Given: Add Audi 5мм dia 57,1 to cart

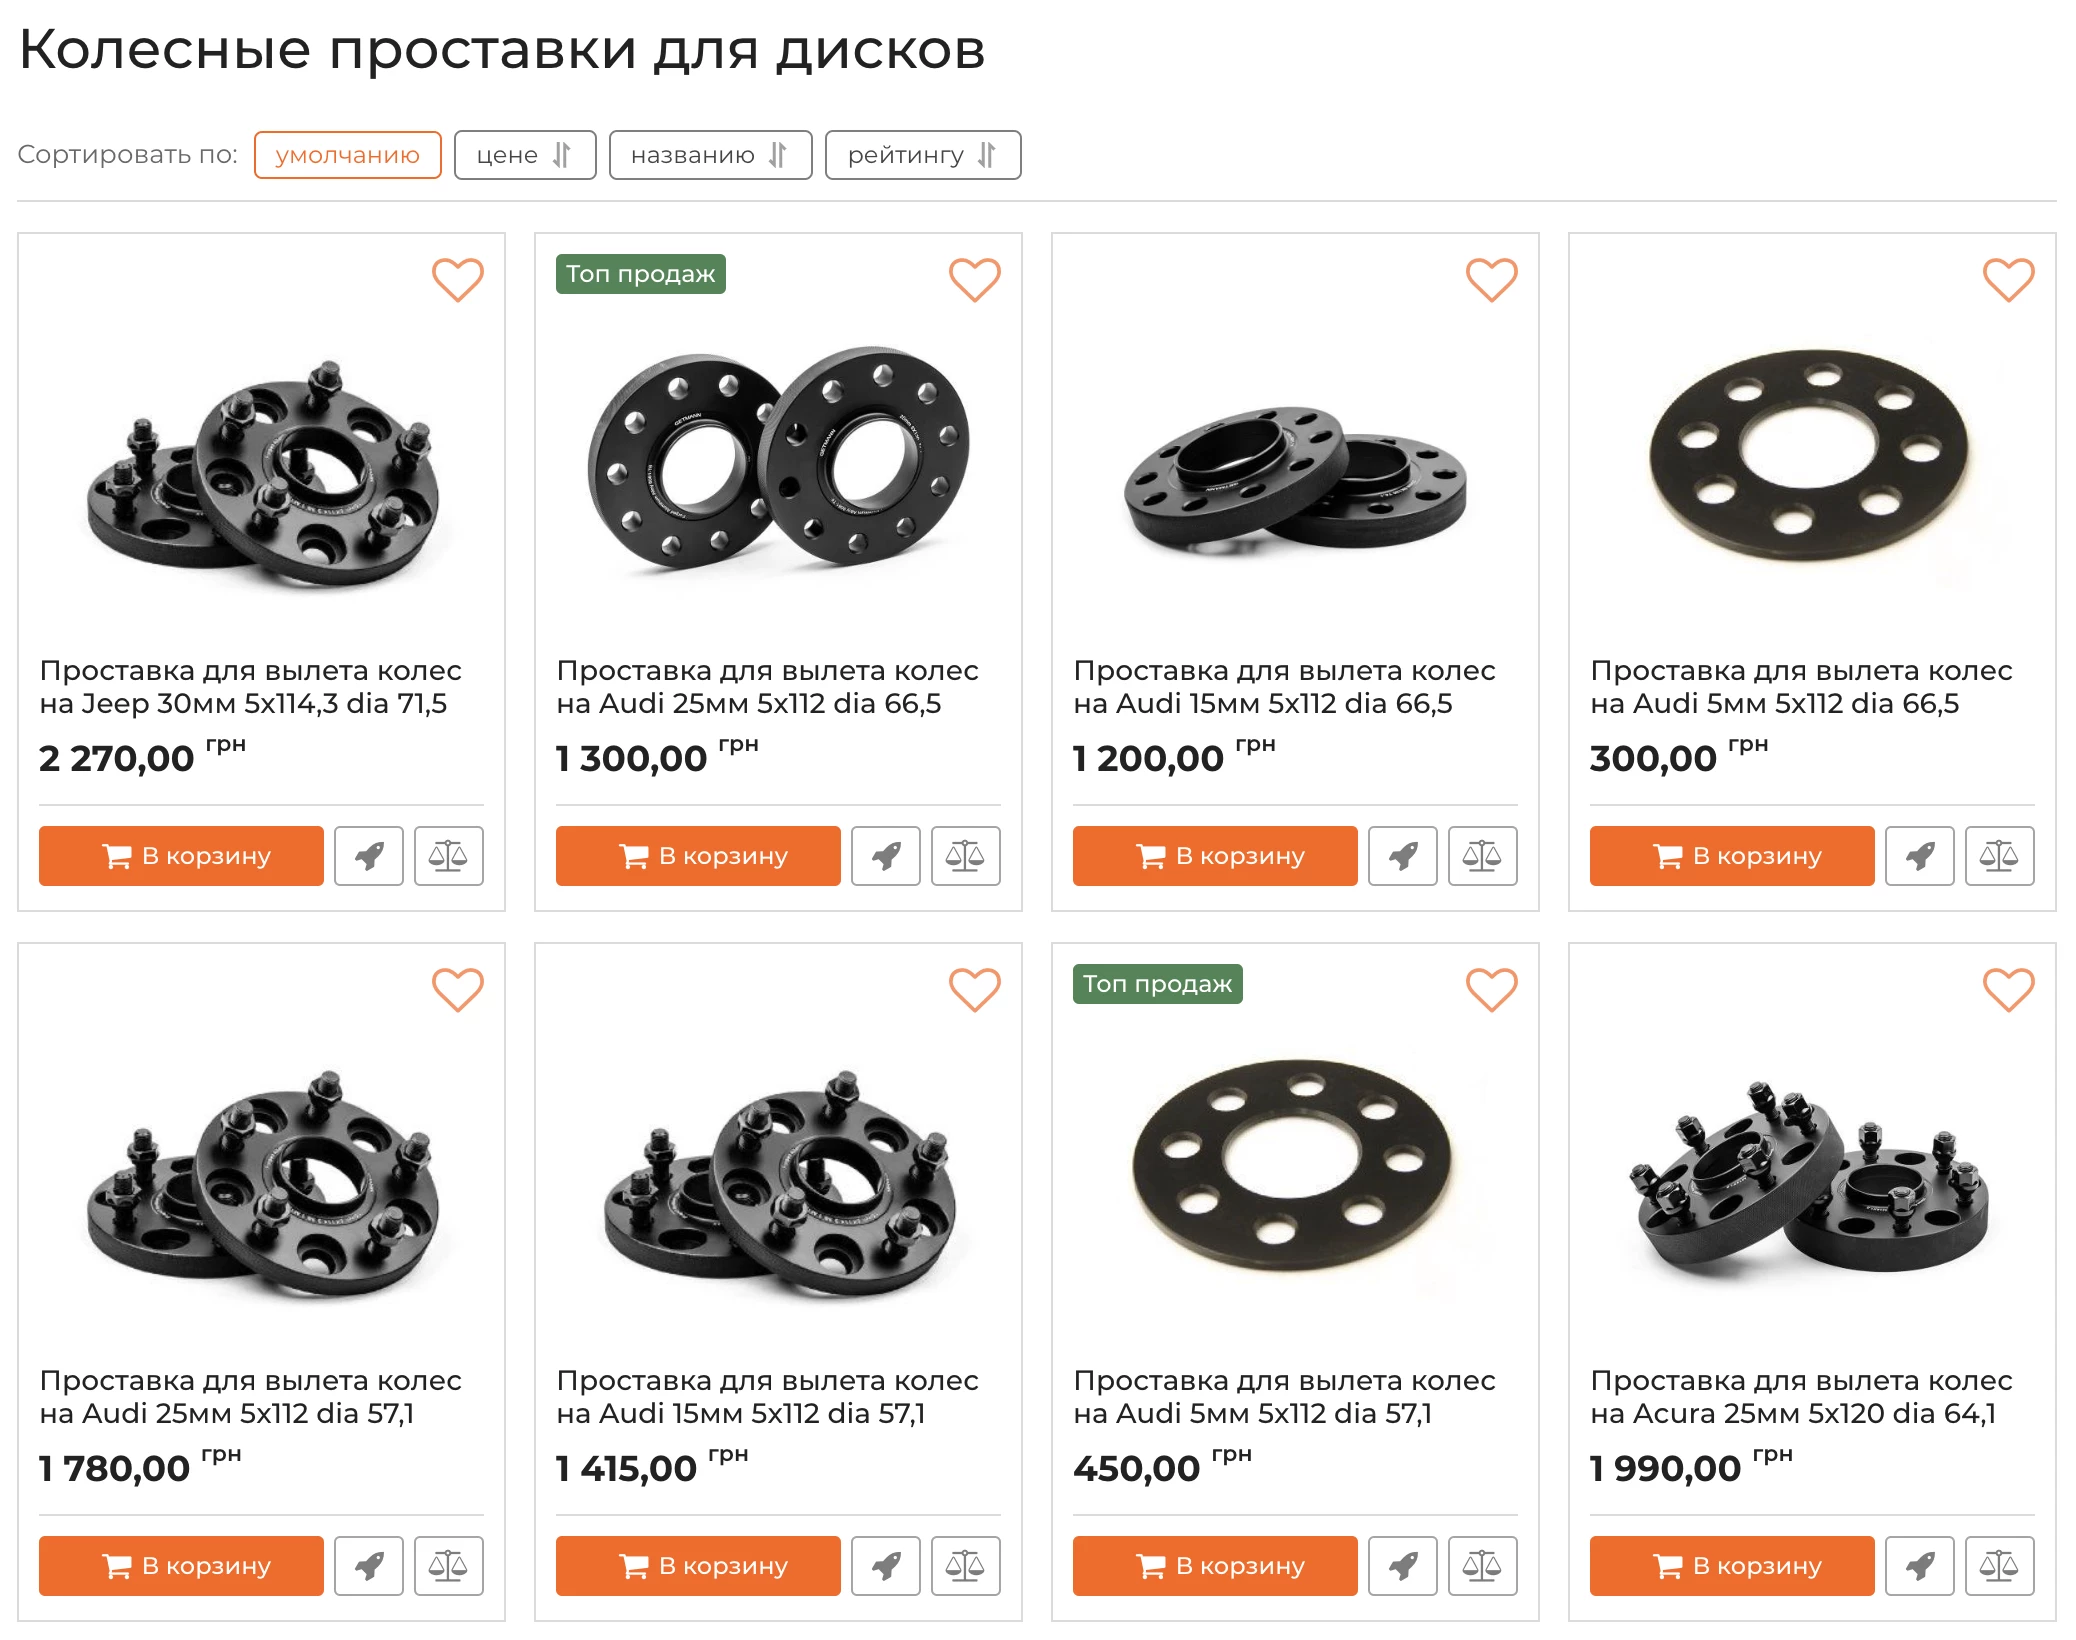Looking at the screenshot, I should 1215,1566.
